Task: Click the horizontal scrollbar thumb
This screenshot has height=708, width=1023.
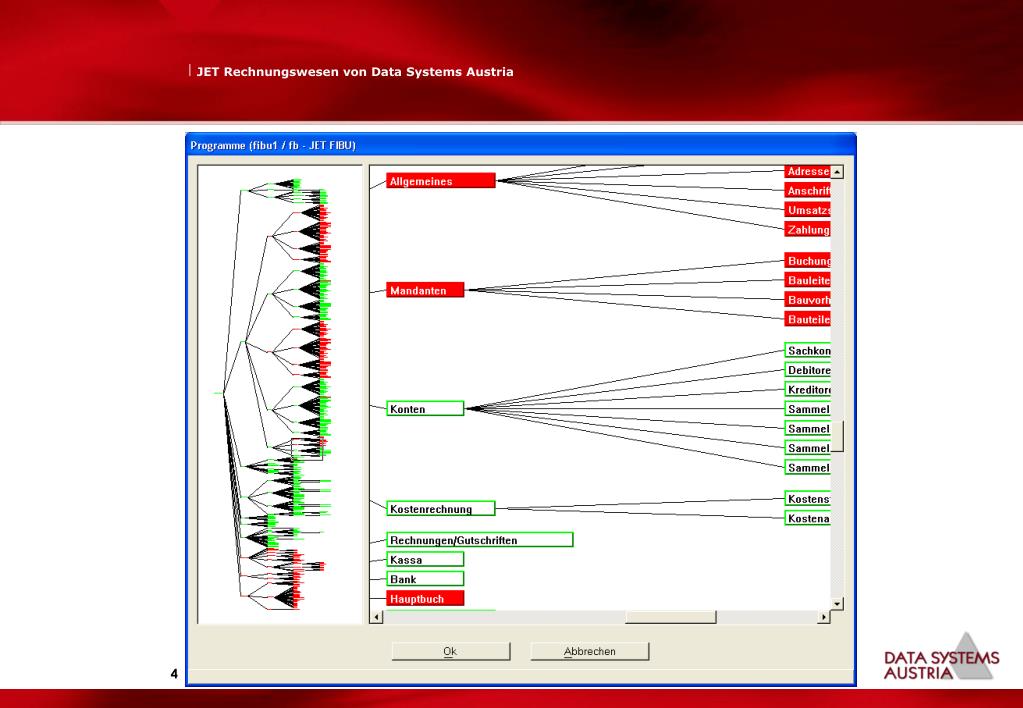Action: [671, 617]
